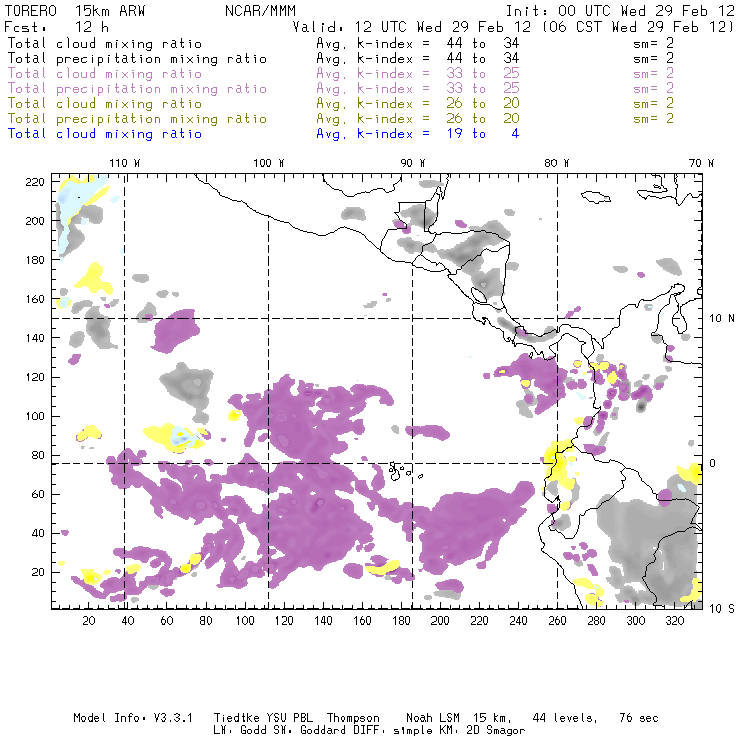Click the 'Model Info: V3.3.1' text
Screen dimensions: 740x740
[x=133, y=718]
